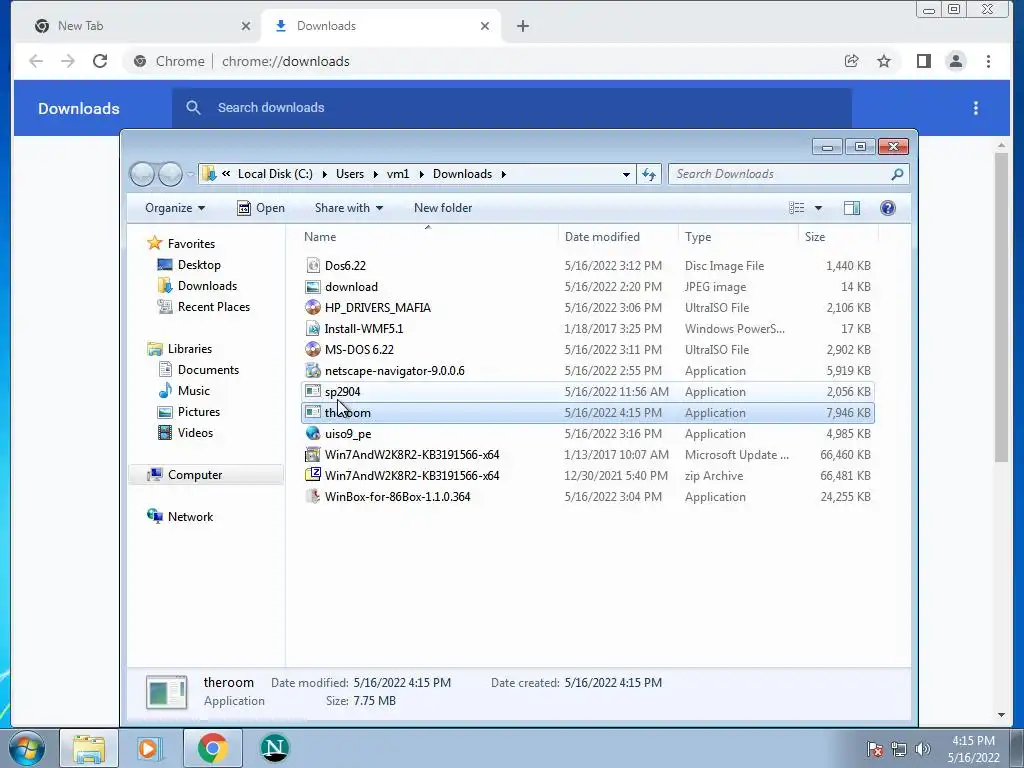Switch to the New Tab tab

pos(139,26)
